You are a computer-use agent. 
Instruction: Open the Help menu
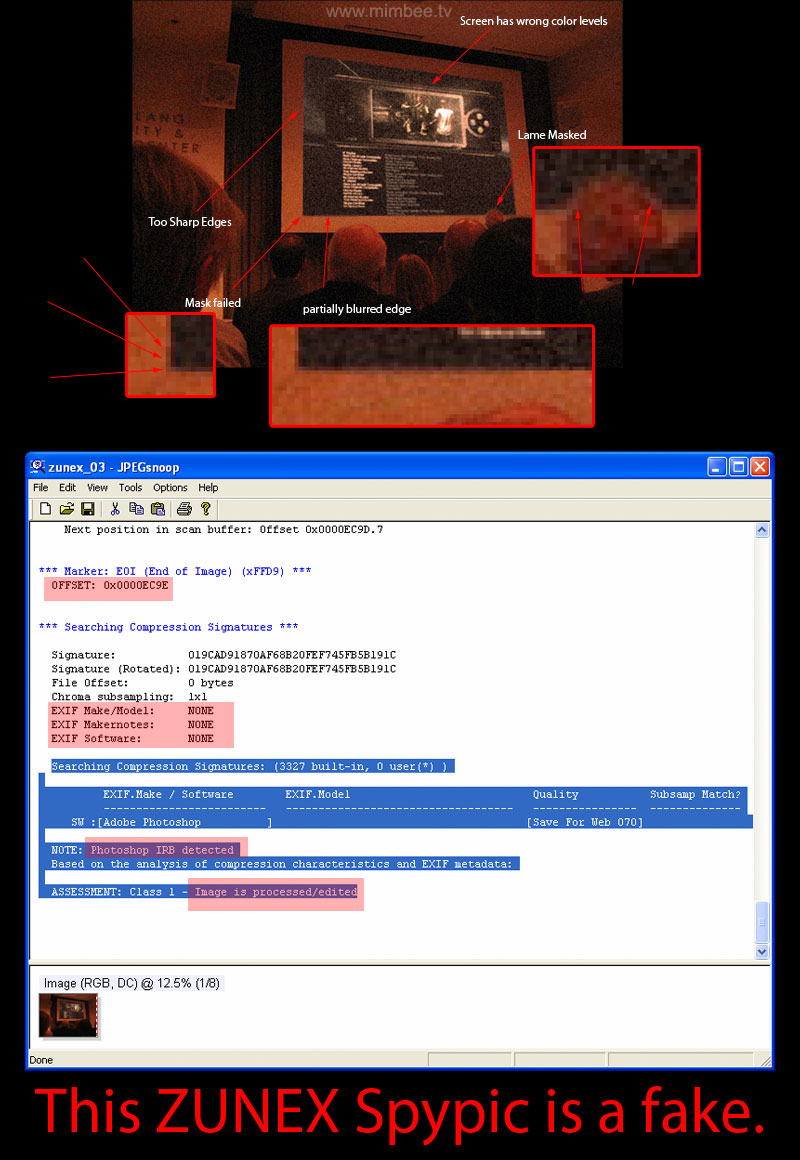[x=208, y=488]
